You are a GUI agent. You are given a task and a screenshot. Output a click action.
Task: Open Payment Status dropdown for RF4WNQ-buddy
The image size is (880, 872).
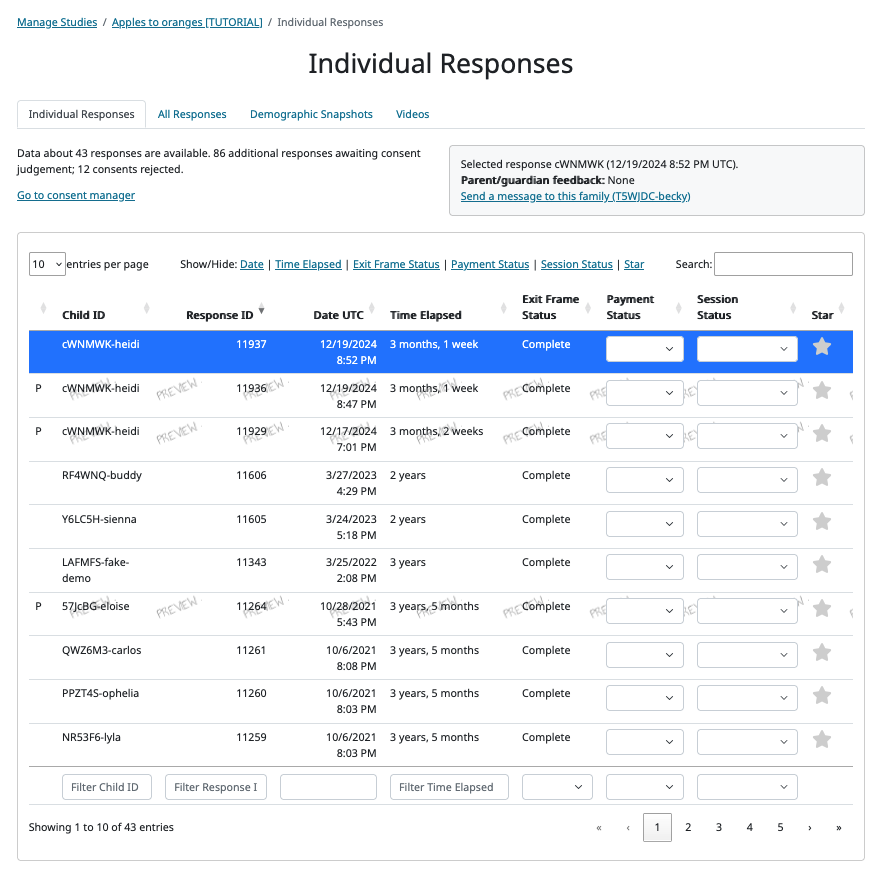pos(645,480)
